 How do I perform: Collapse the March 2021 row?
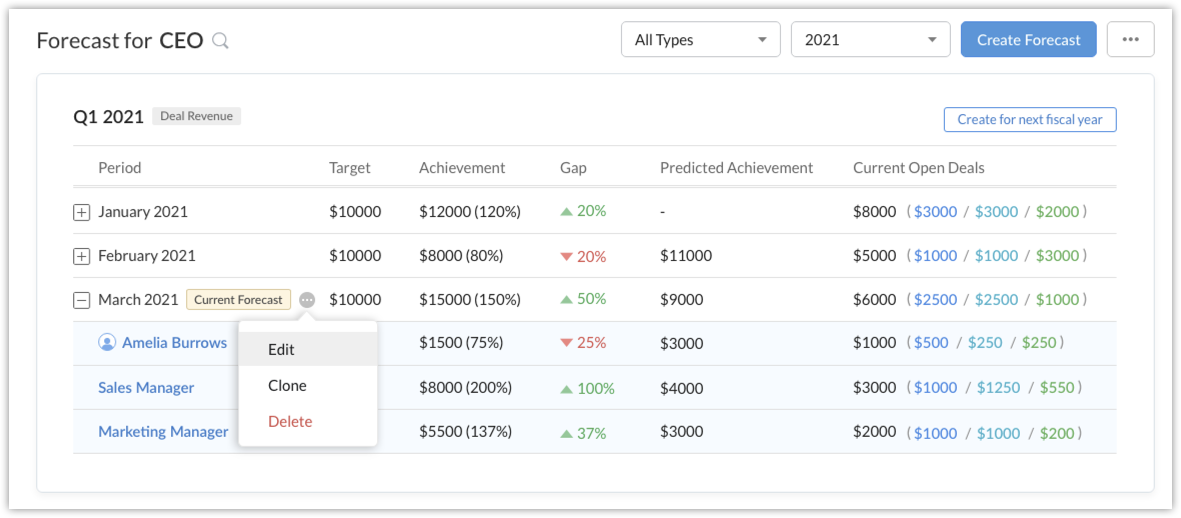82,300
